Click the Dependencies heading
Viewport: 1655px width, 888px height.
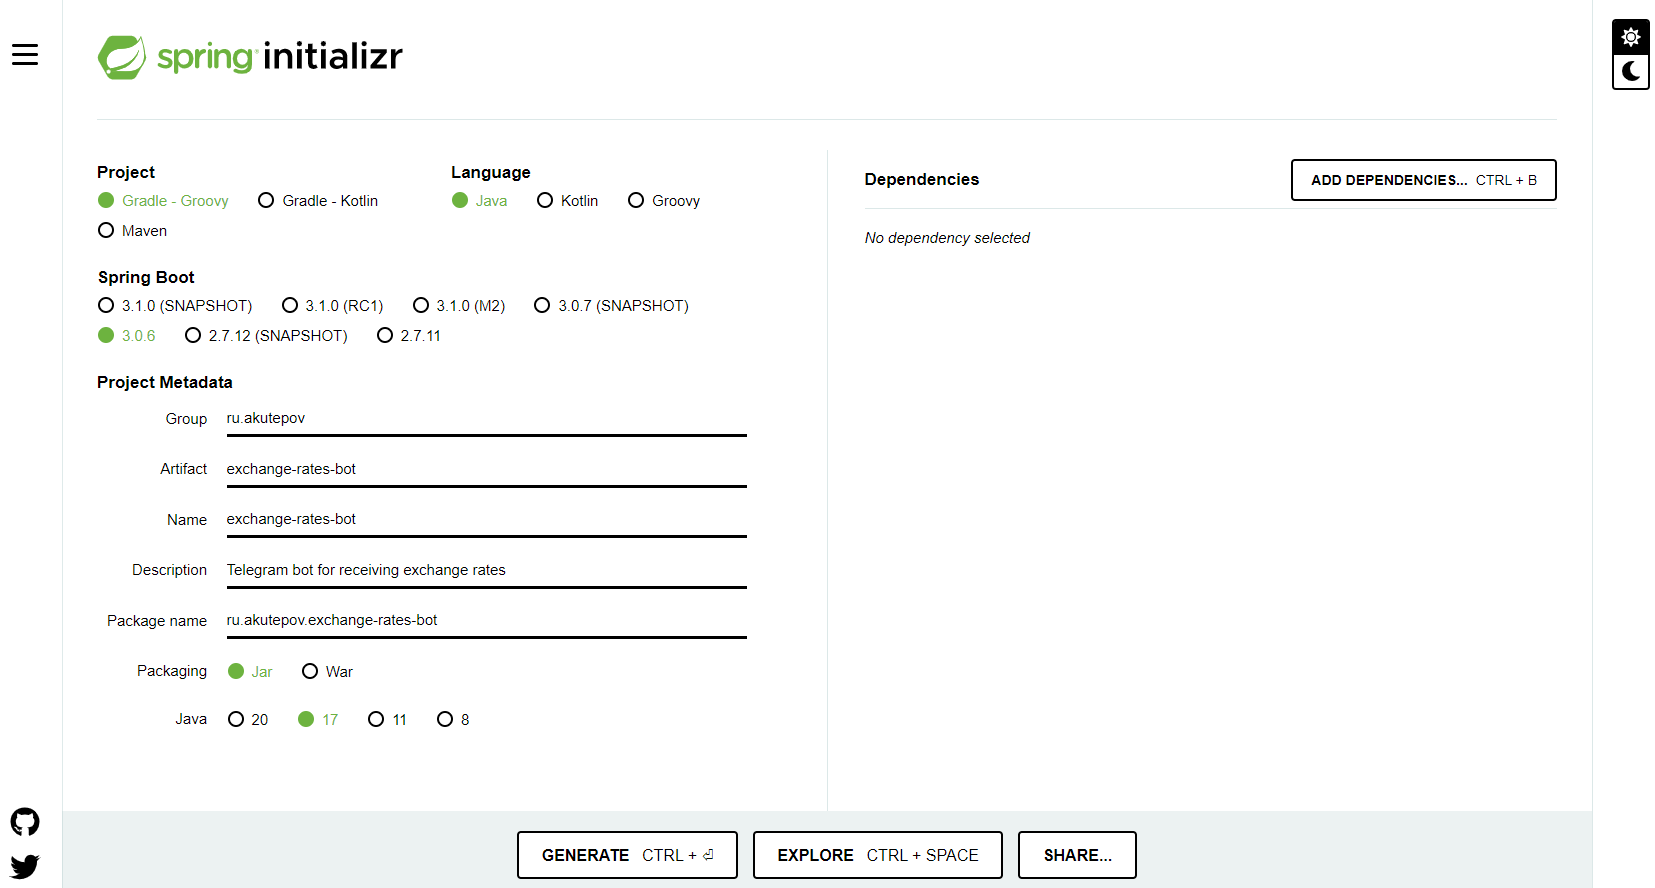tap(921, 180)
